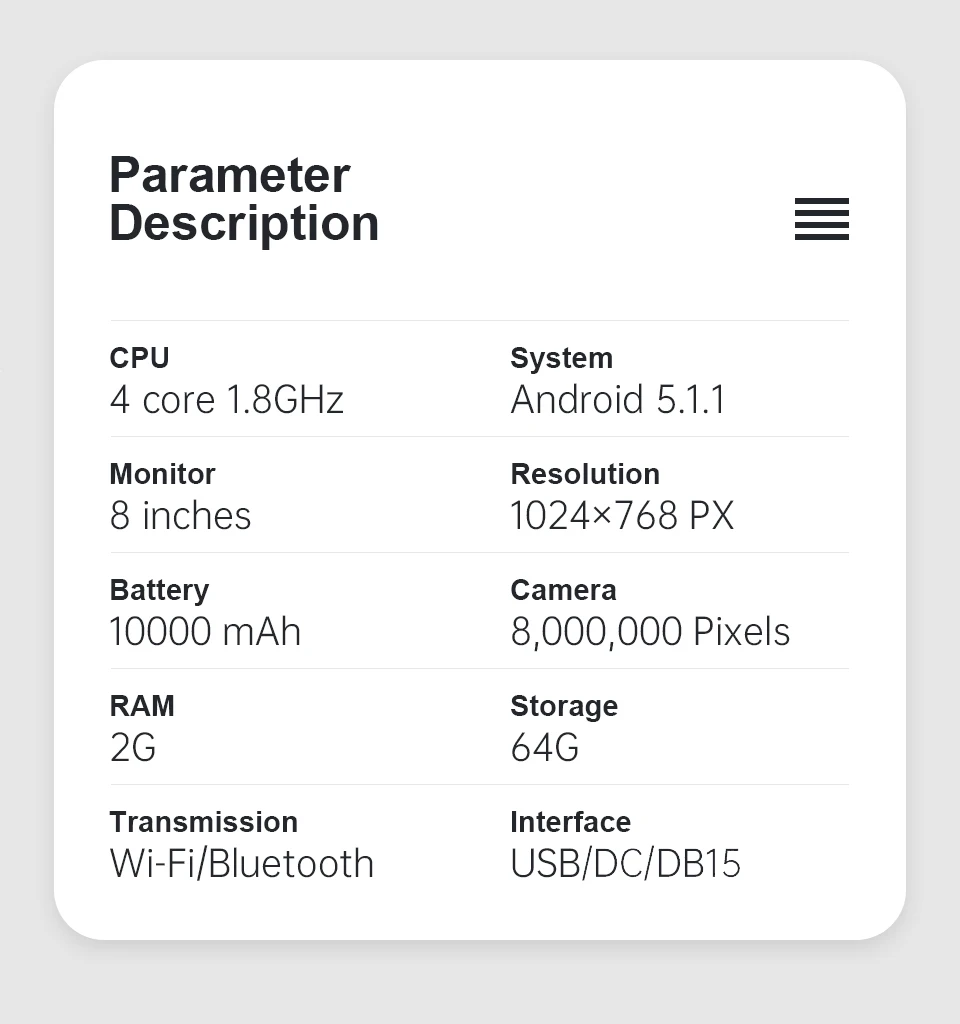The image size is (960, 1024).
Task: Select the Resolution label
Action: pyautogui.click(x=584, y=473)
